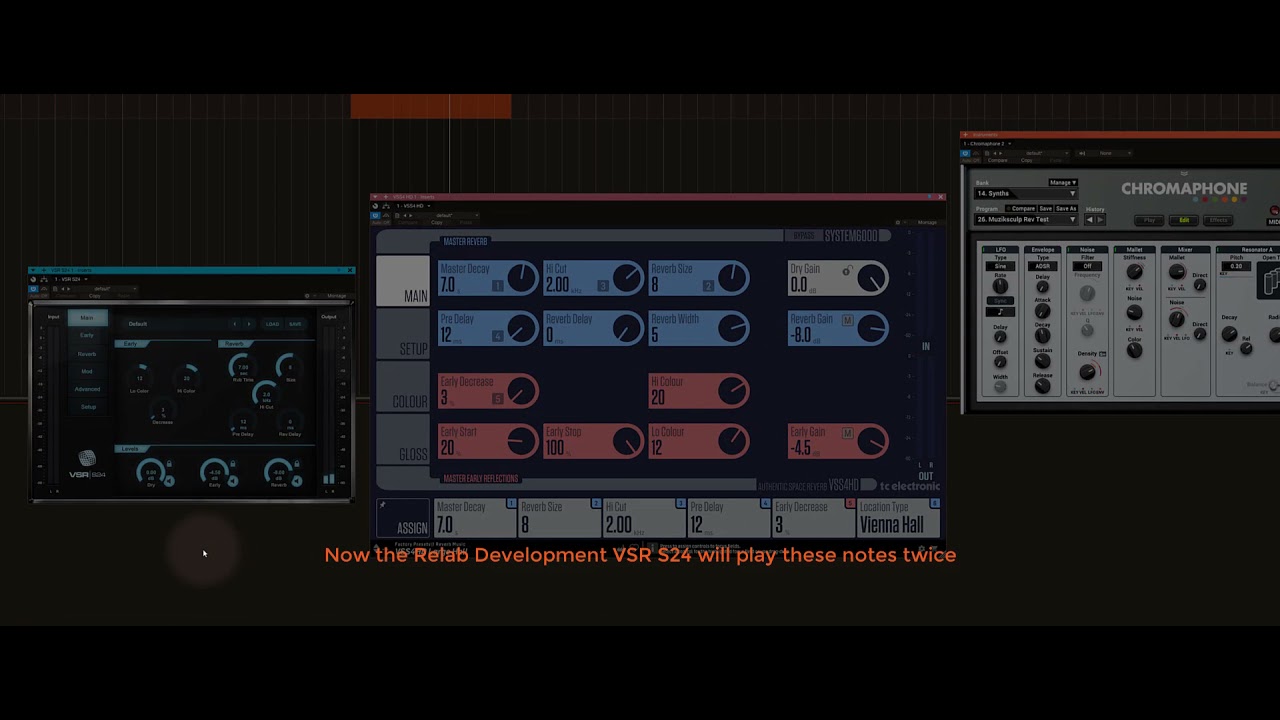Toggle BYPASS in VSS4 HD plugin
The width and height of the screenshot is (1280, 720).
tap(802, 236)
